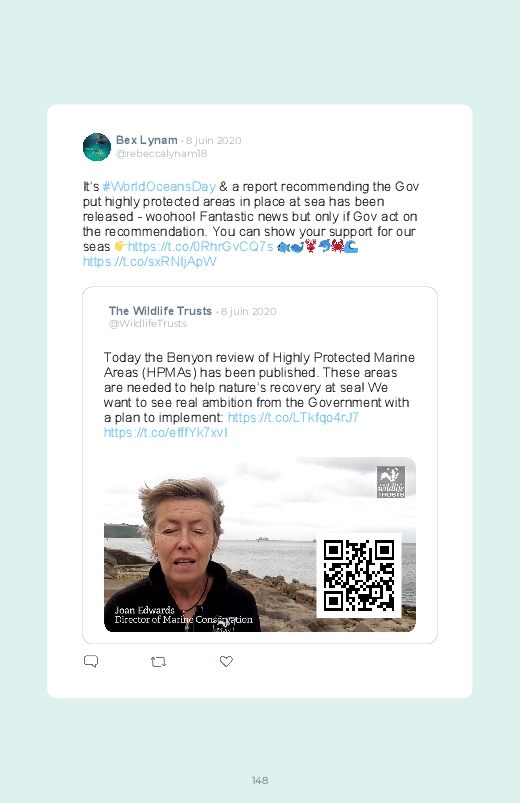Open the #WorldOceansDay hashtag
Image resolution: width=520 pixels, height=803 pixels.
[159, 186]
